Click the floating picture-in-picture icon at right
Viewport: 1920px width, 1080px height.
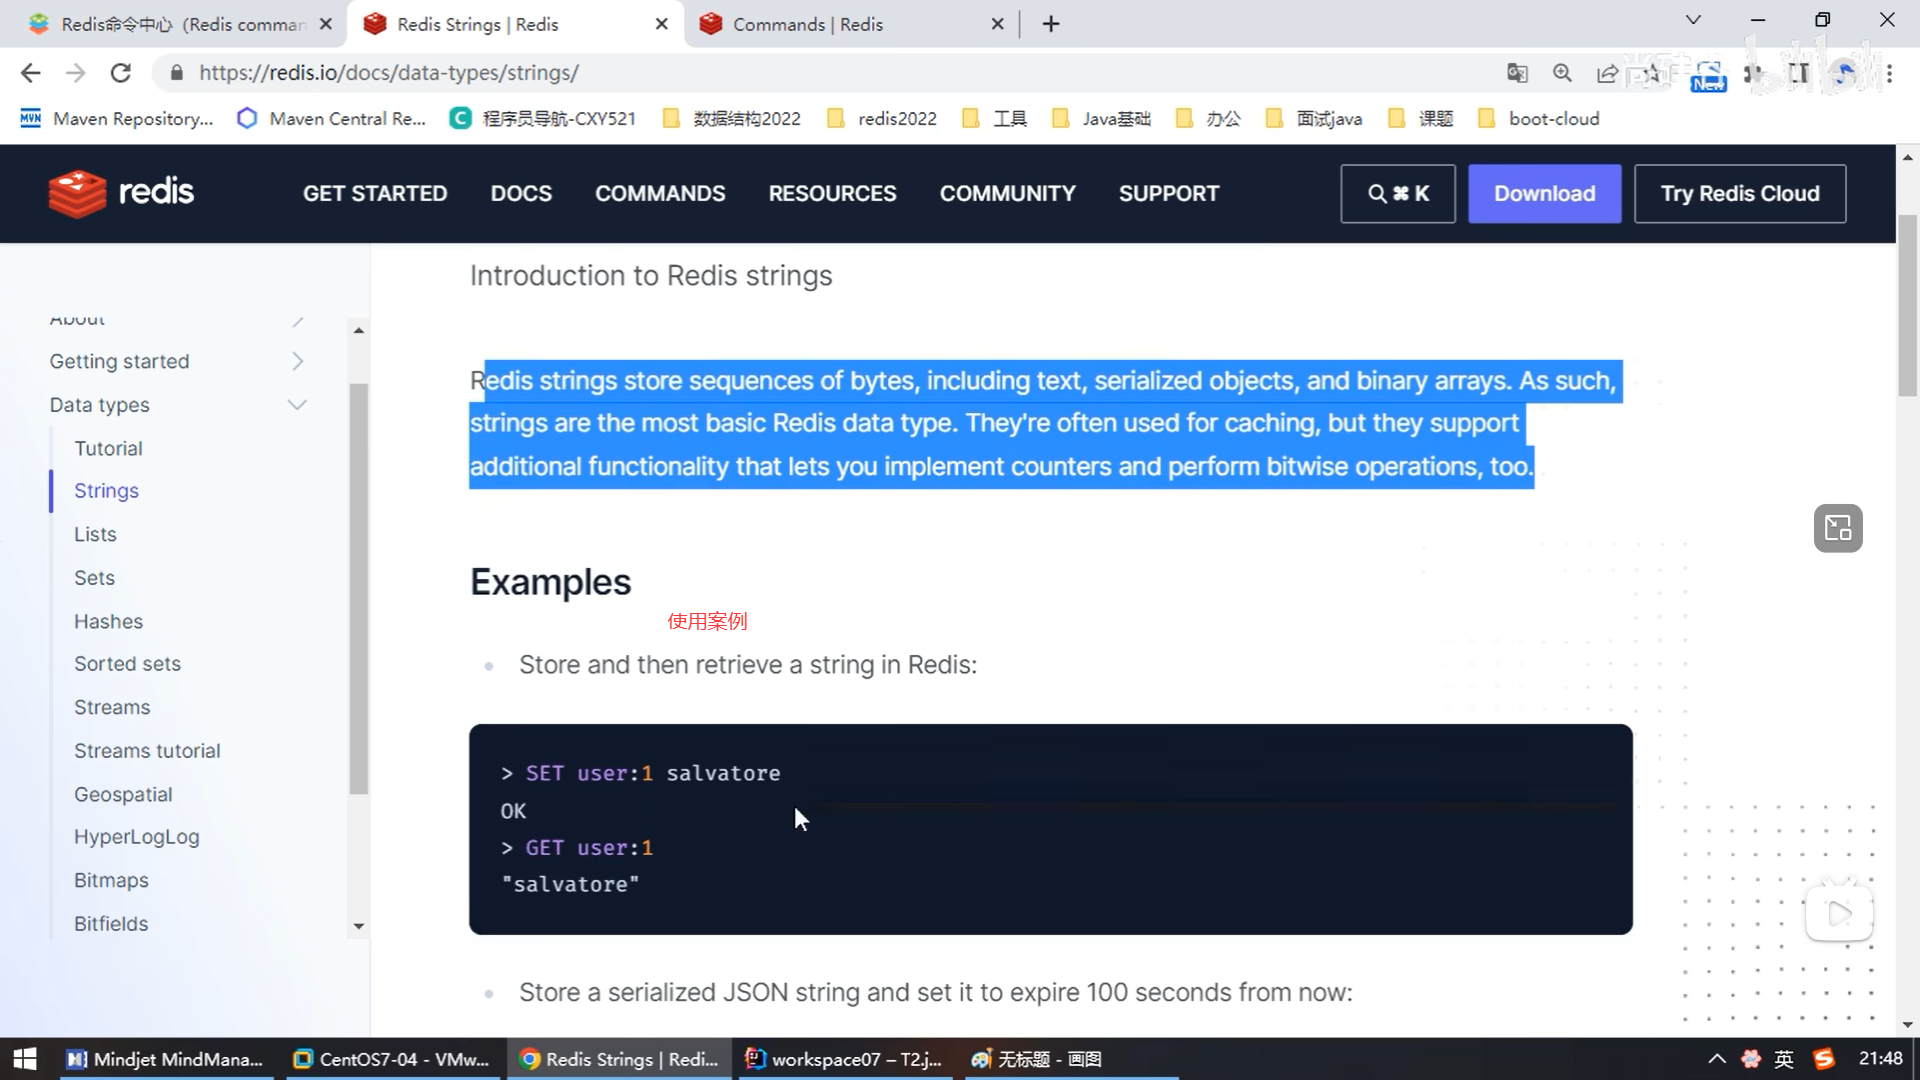pyautogui.click(x=1838, y=528)
